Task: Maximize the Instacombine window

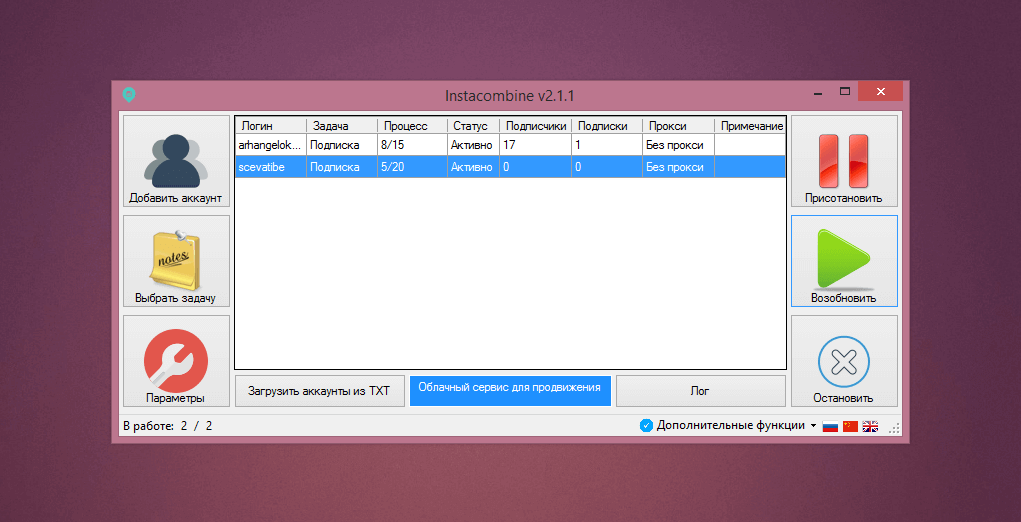Action: pyautogui.click(x=845, y=92)
